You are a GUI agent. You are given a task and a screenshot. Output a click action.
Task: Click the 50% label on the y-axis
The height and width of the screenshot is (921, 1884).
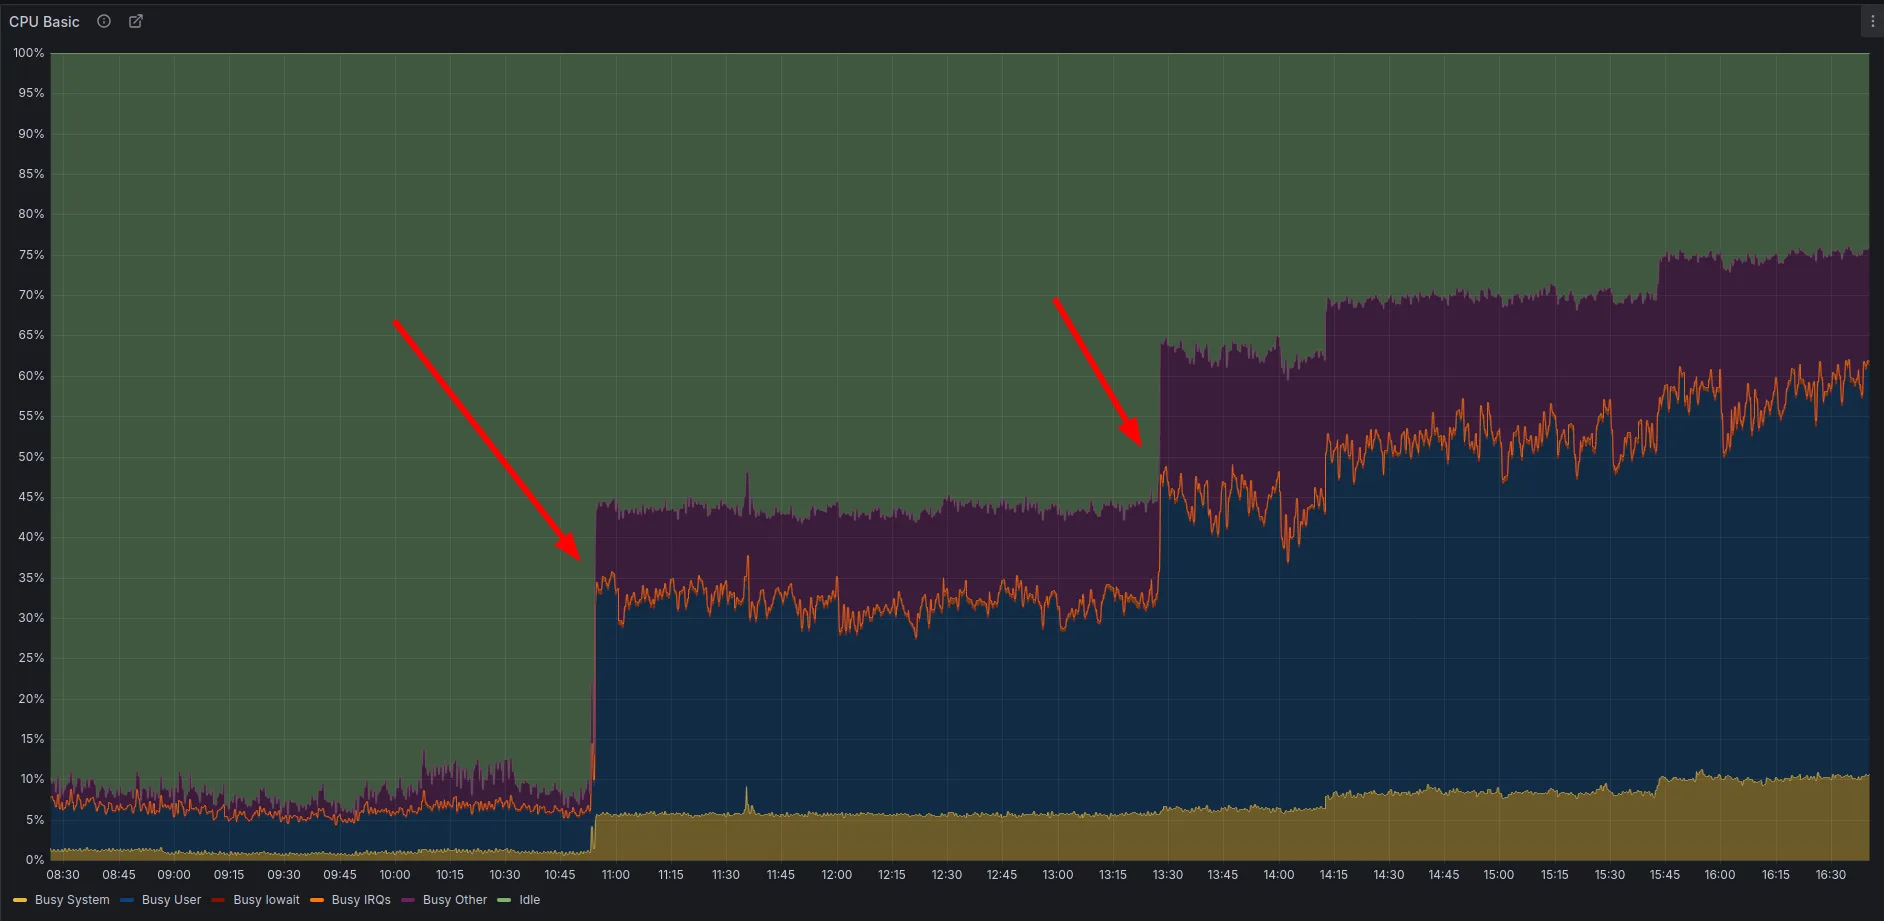31,457
